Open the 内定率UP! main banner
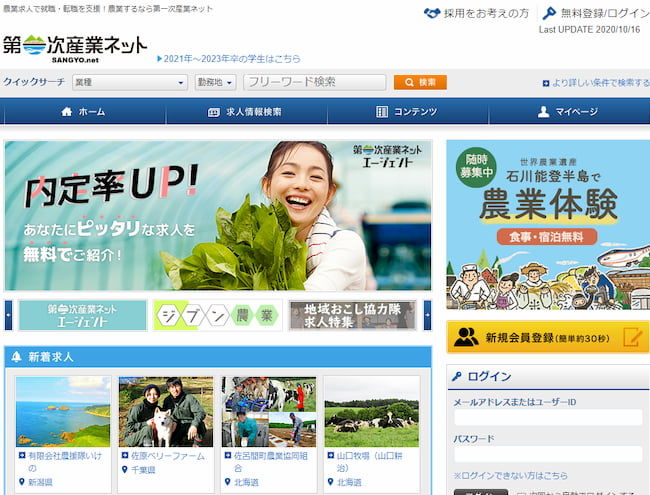Viewport: 650px width, 495px height. click(218, 215)
